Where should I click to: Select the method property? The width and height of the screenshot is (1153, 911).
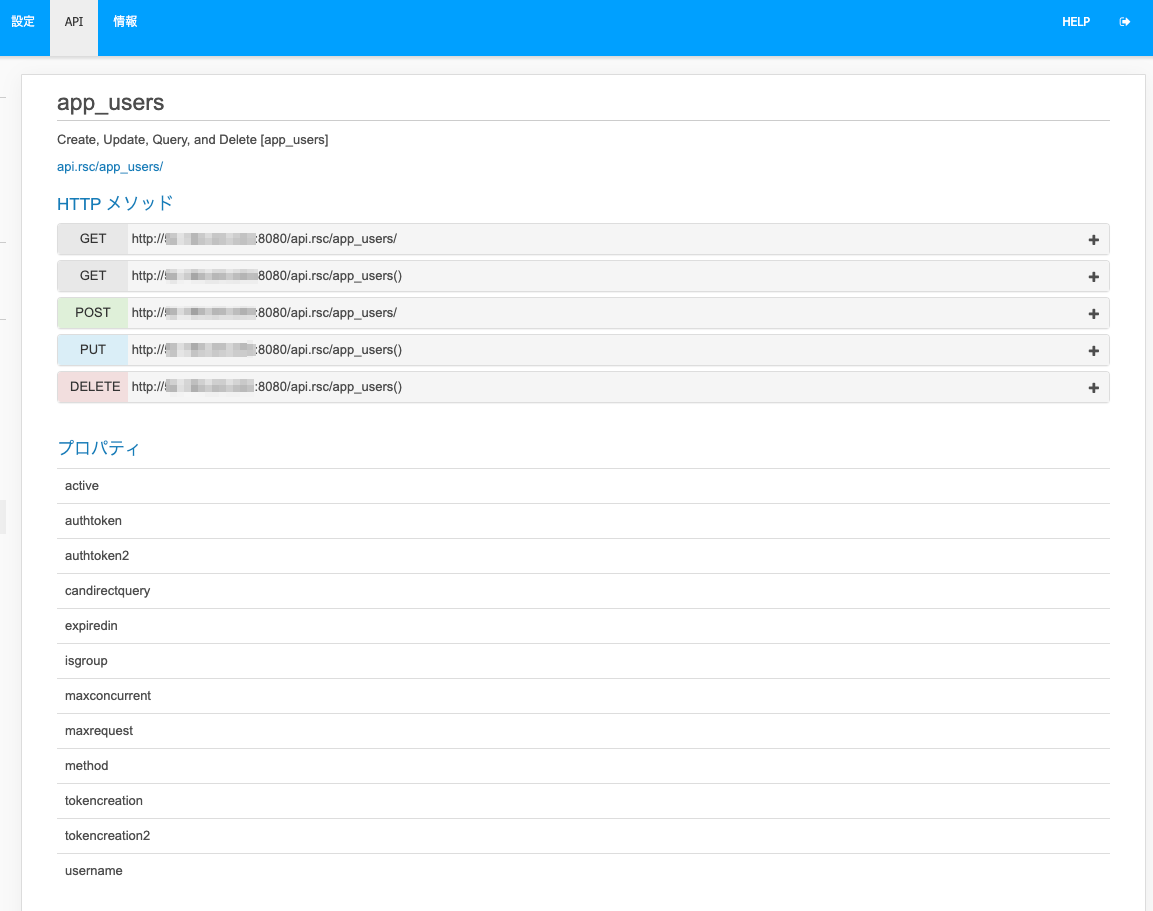point(583,766)
